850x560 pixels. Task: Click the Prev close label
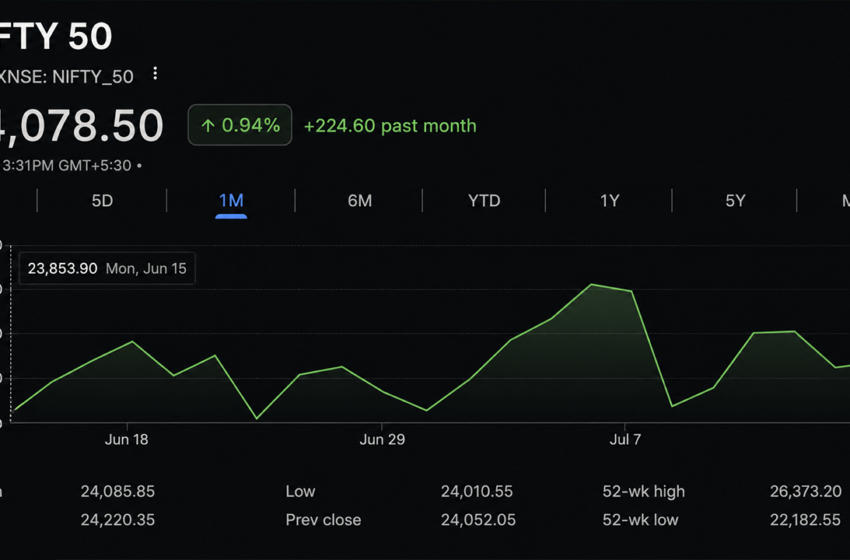click(x=323, y=520)
